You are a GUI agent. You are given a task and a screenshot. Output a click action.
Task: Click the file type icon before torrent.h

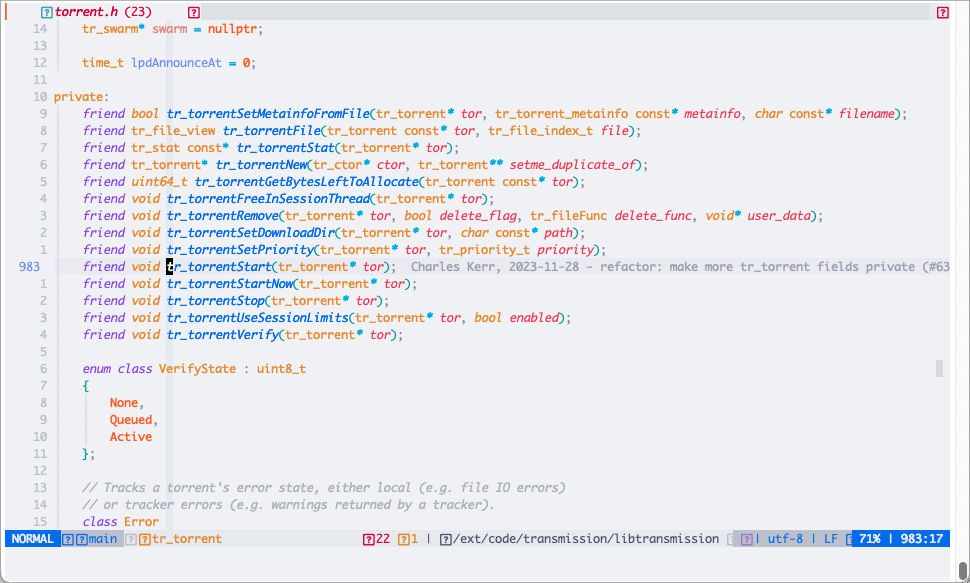pos(47,12)
